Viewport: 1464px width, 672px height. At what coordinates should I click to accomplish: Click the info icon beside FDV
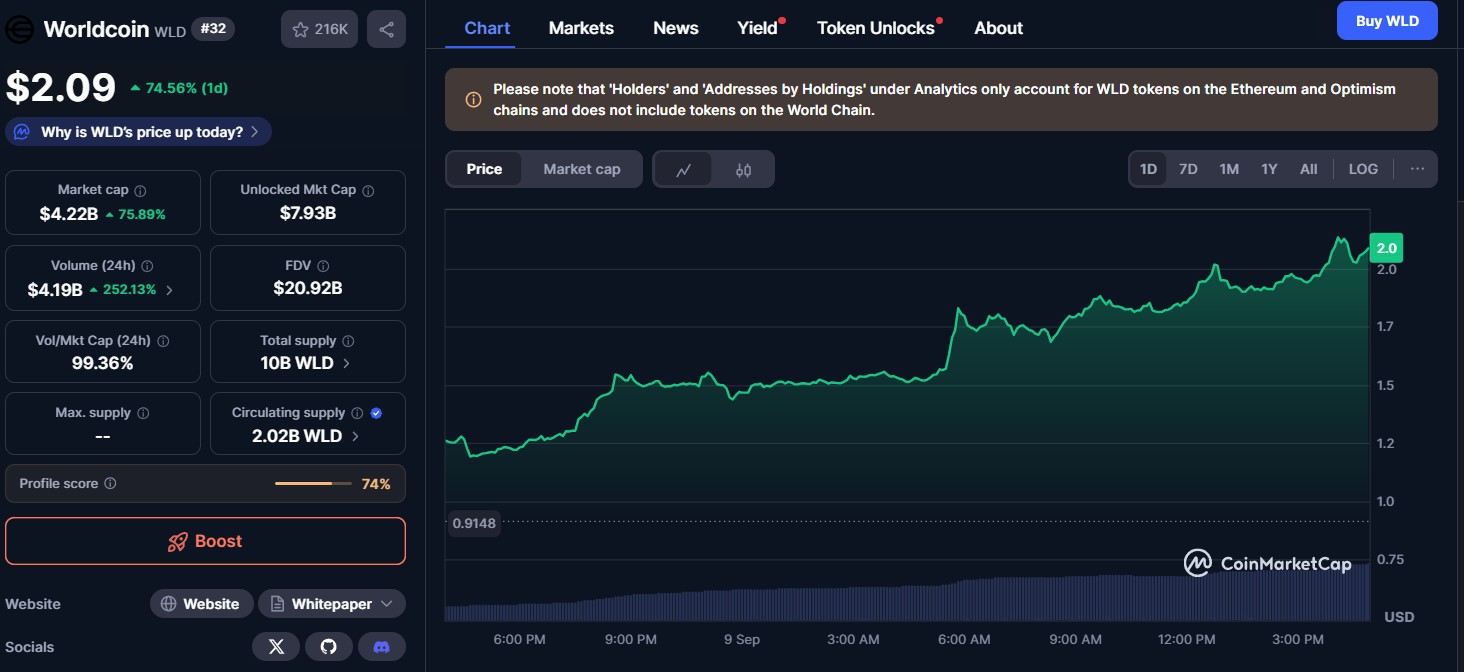tap(323, 266)
